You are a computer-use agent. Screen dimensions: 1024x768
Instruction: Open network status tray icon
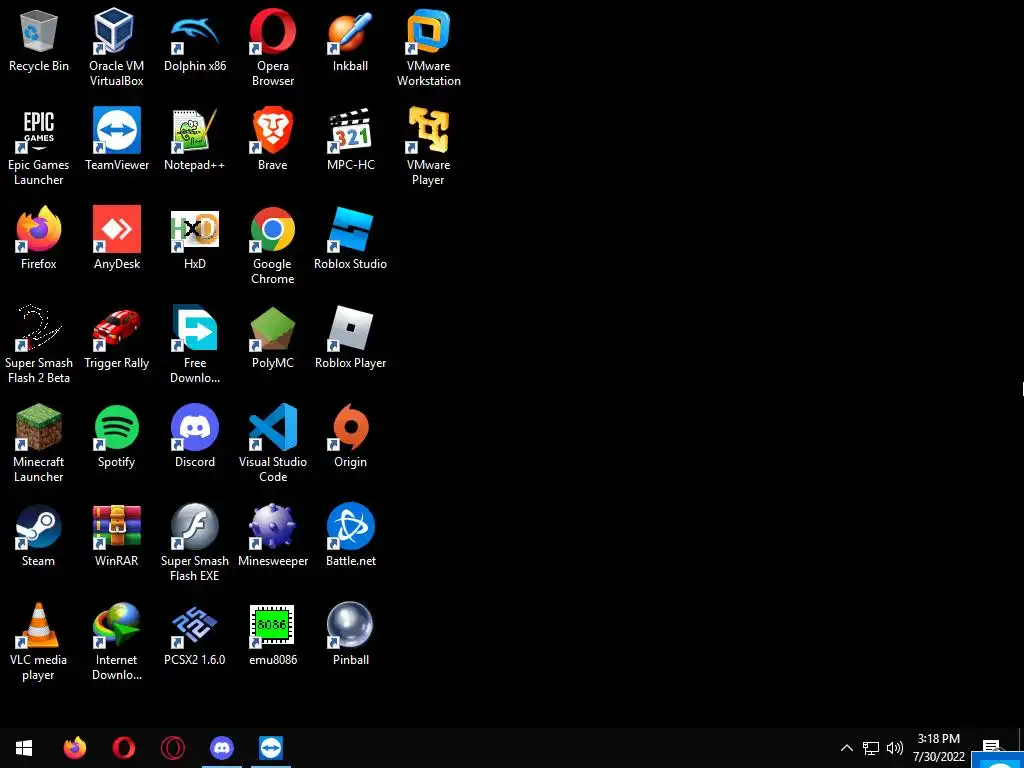click(871, 748)
